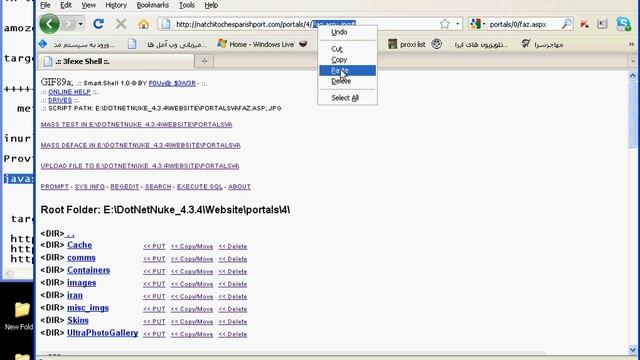The image size is (640, 360).
Task: Open the comms directory
Action: pos(81,258)
